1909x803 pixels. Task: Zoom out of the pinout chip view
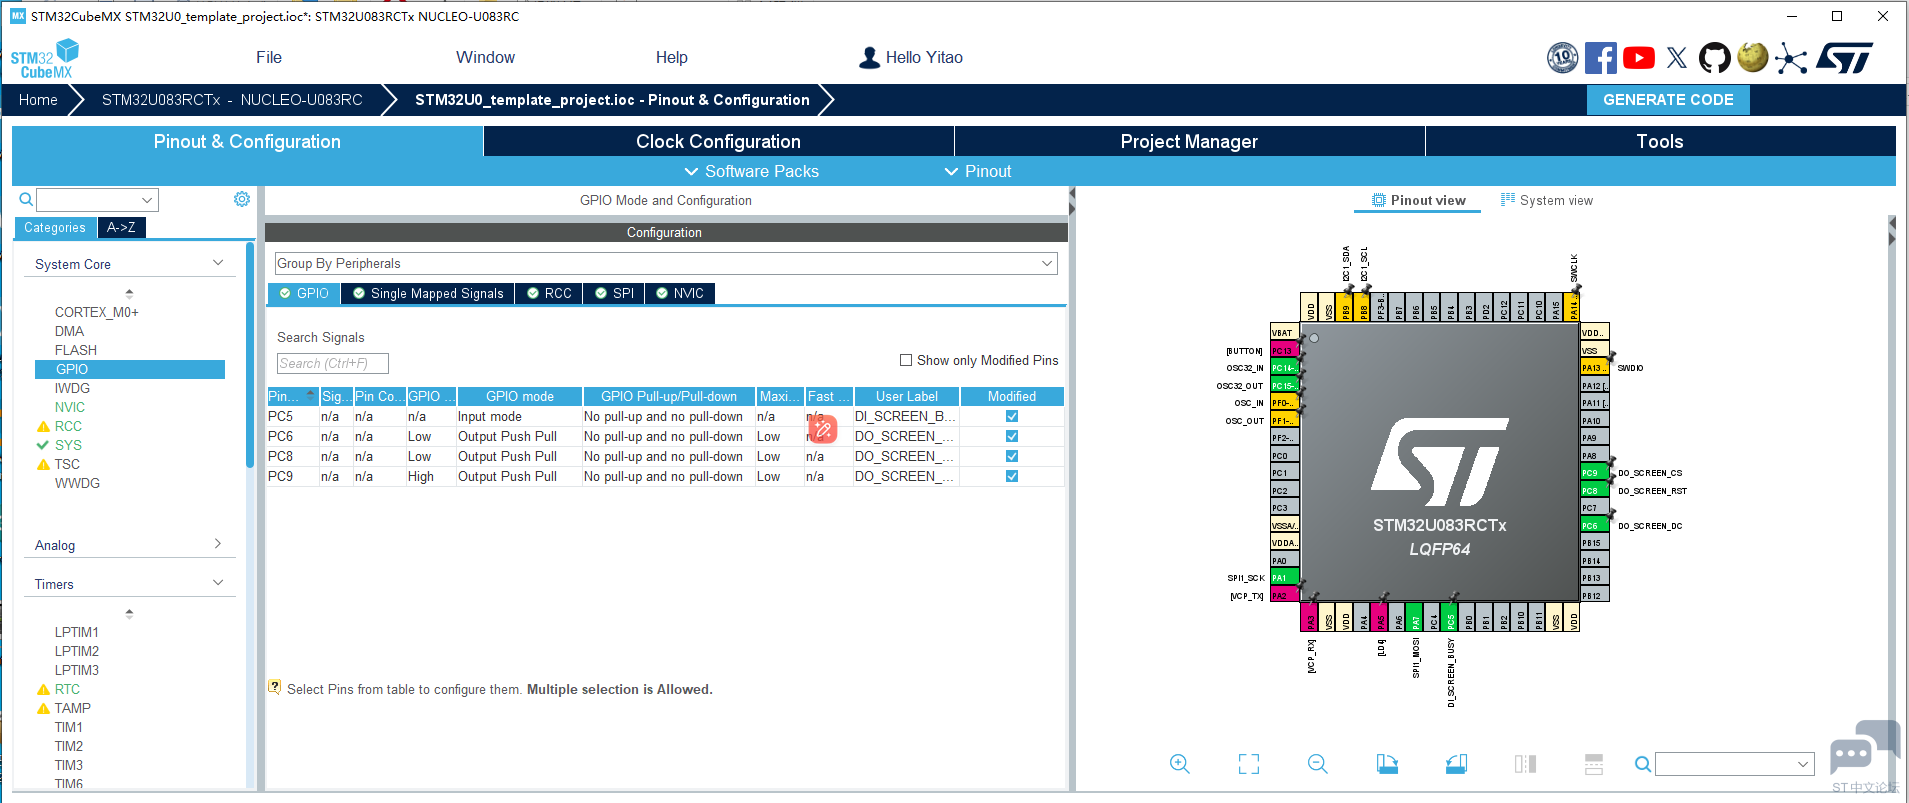(1318, 764)
